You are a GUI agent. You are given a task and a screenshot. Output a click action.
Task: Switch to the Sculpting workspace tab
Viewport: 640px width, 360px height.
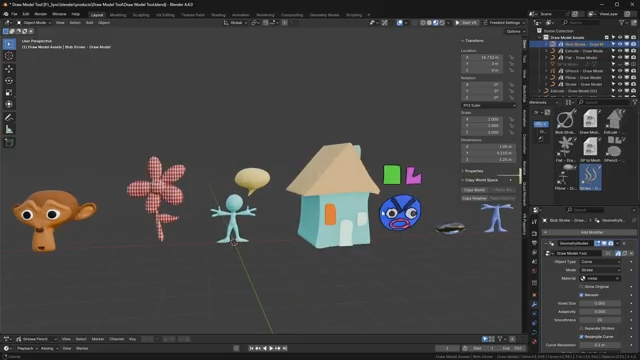click(141, 15)
